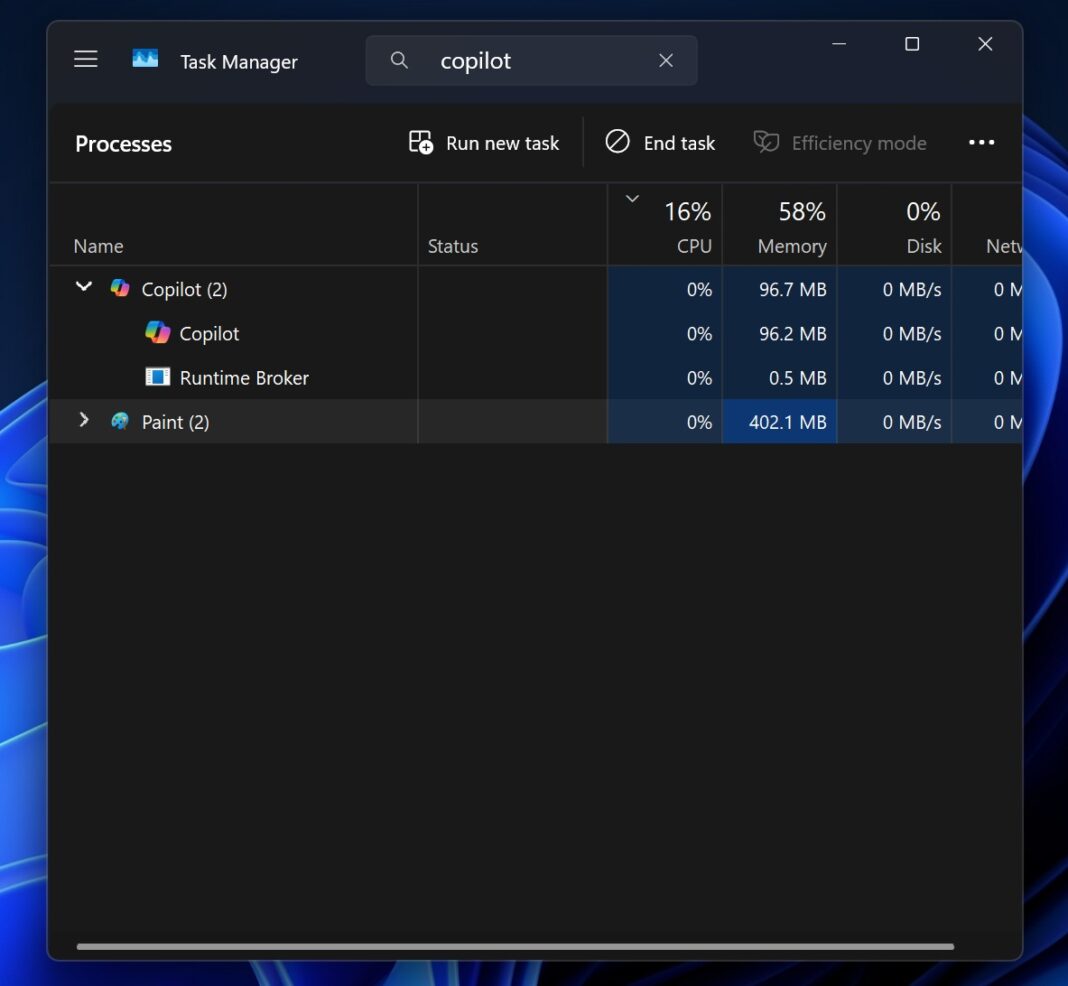Click the search magnifier icon

click(399, 60)
